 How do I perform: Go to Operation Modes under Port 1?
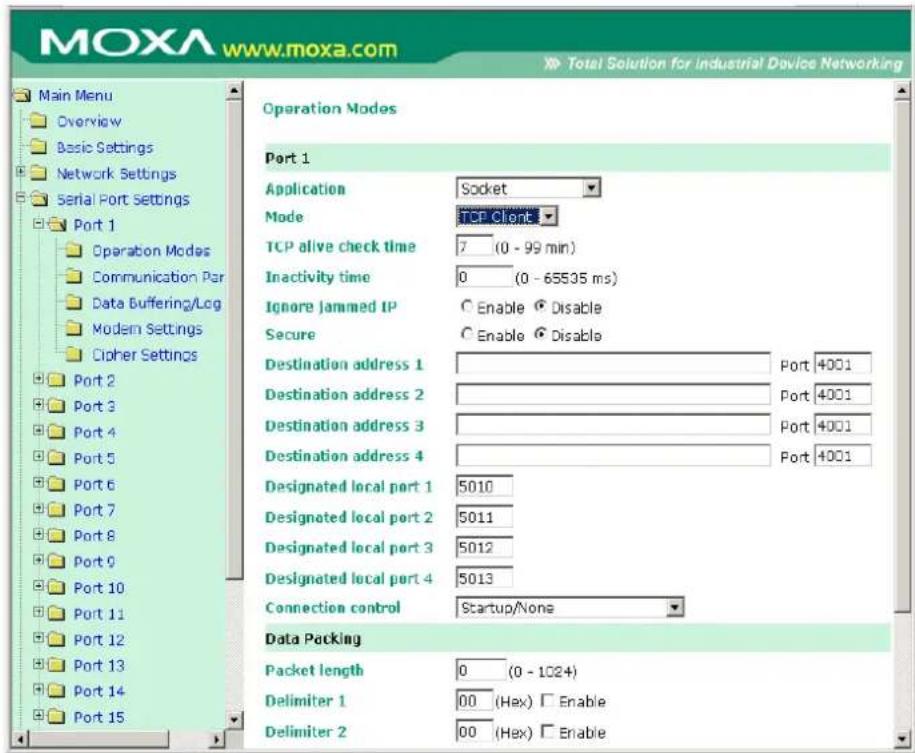151,251
